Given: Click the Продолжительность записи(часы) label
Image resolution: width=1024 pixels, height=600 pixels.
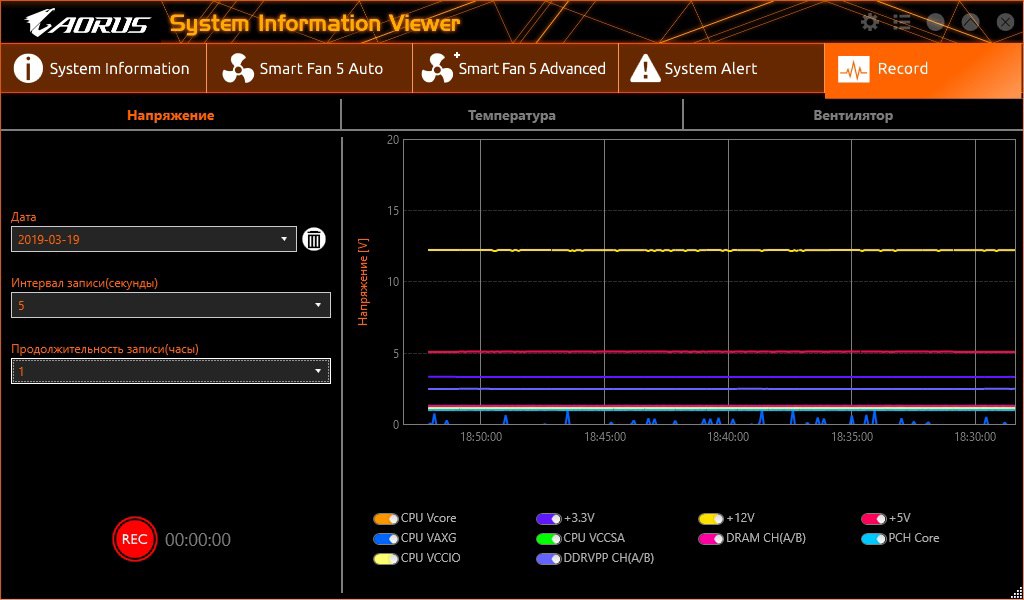Looking at the screenshot, I should pyautogui.click(x=104, y=349).
